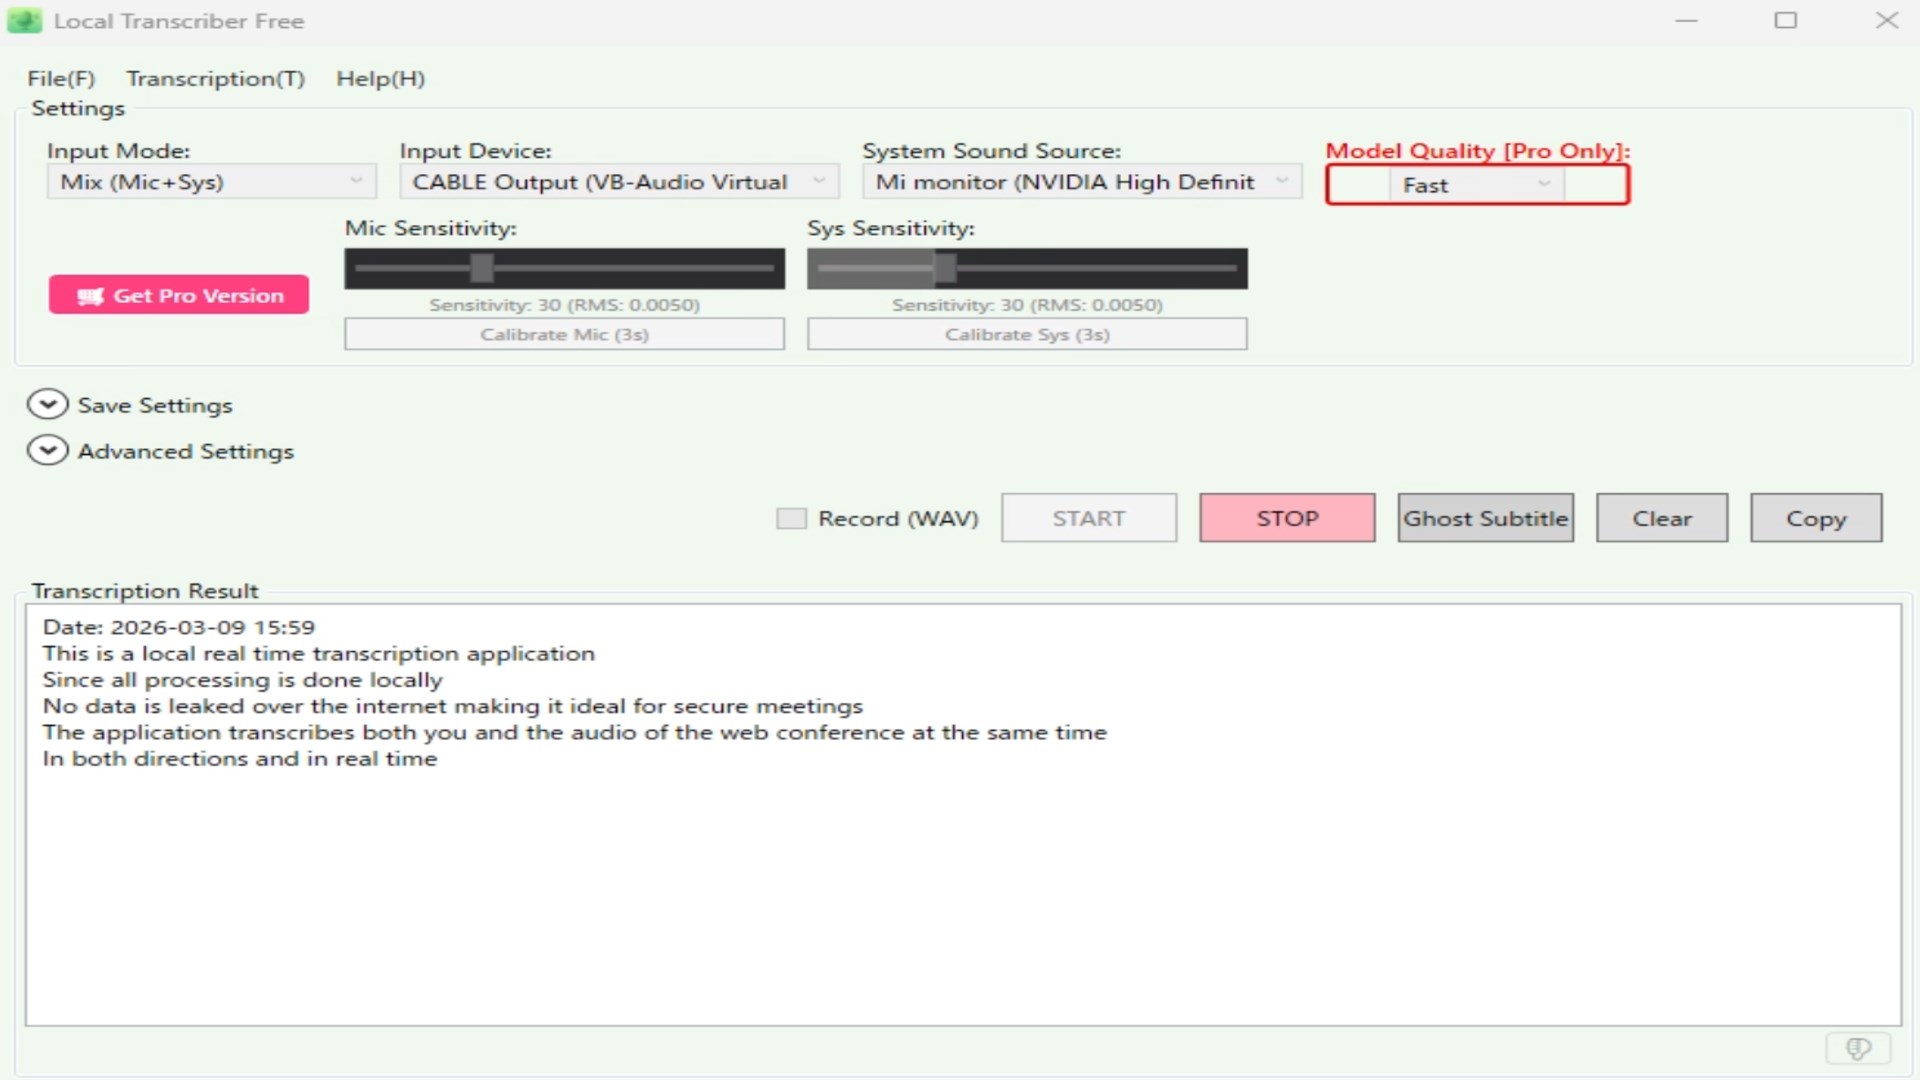Click the feedback icon at bottom right

tap(1858, 1048)
